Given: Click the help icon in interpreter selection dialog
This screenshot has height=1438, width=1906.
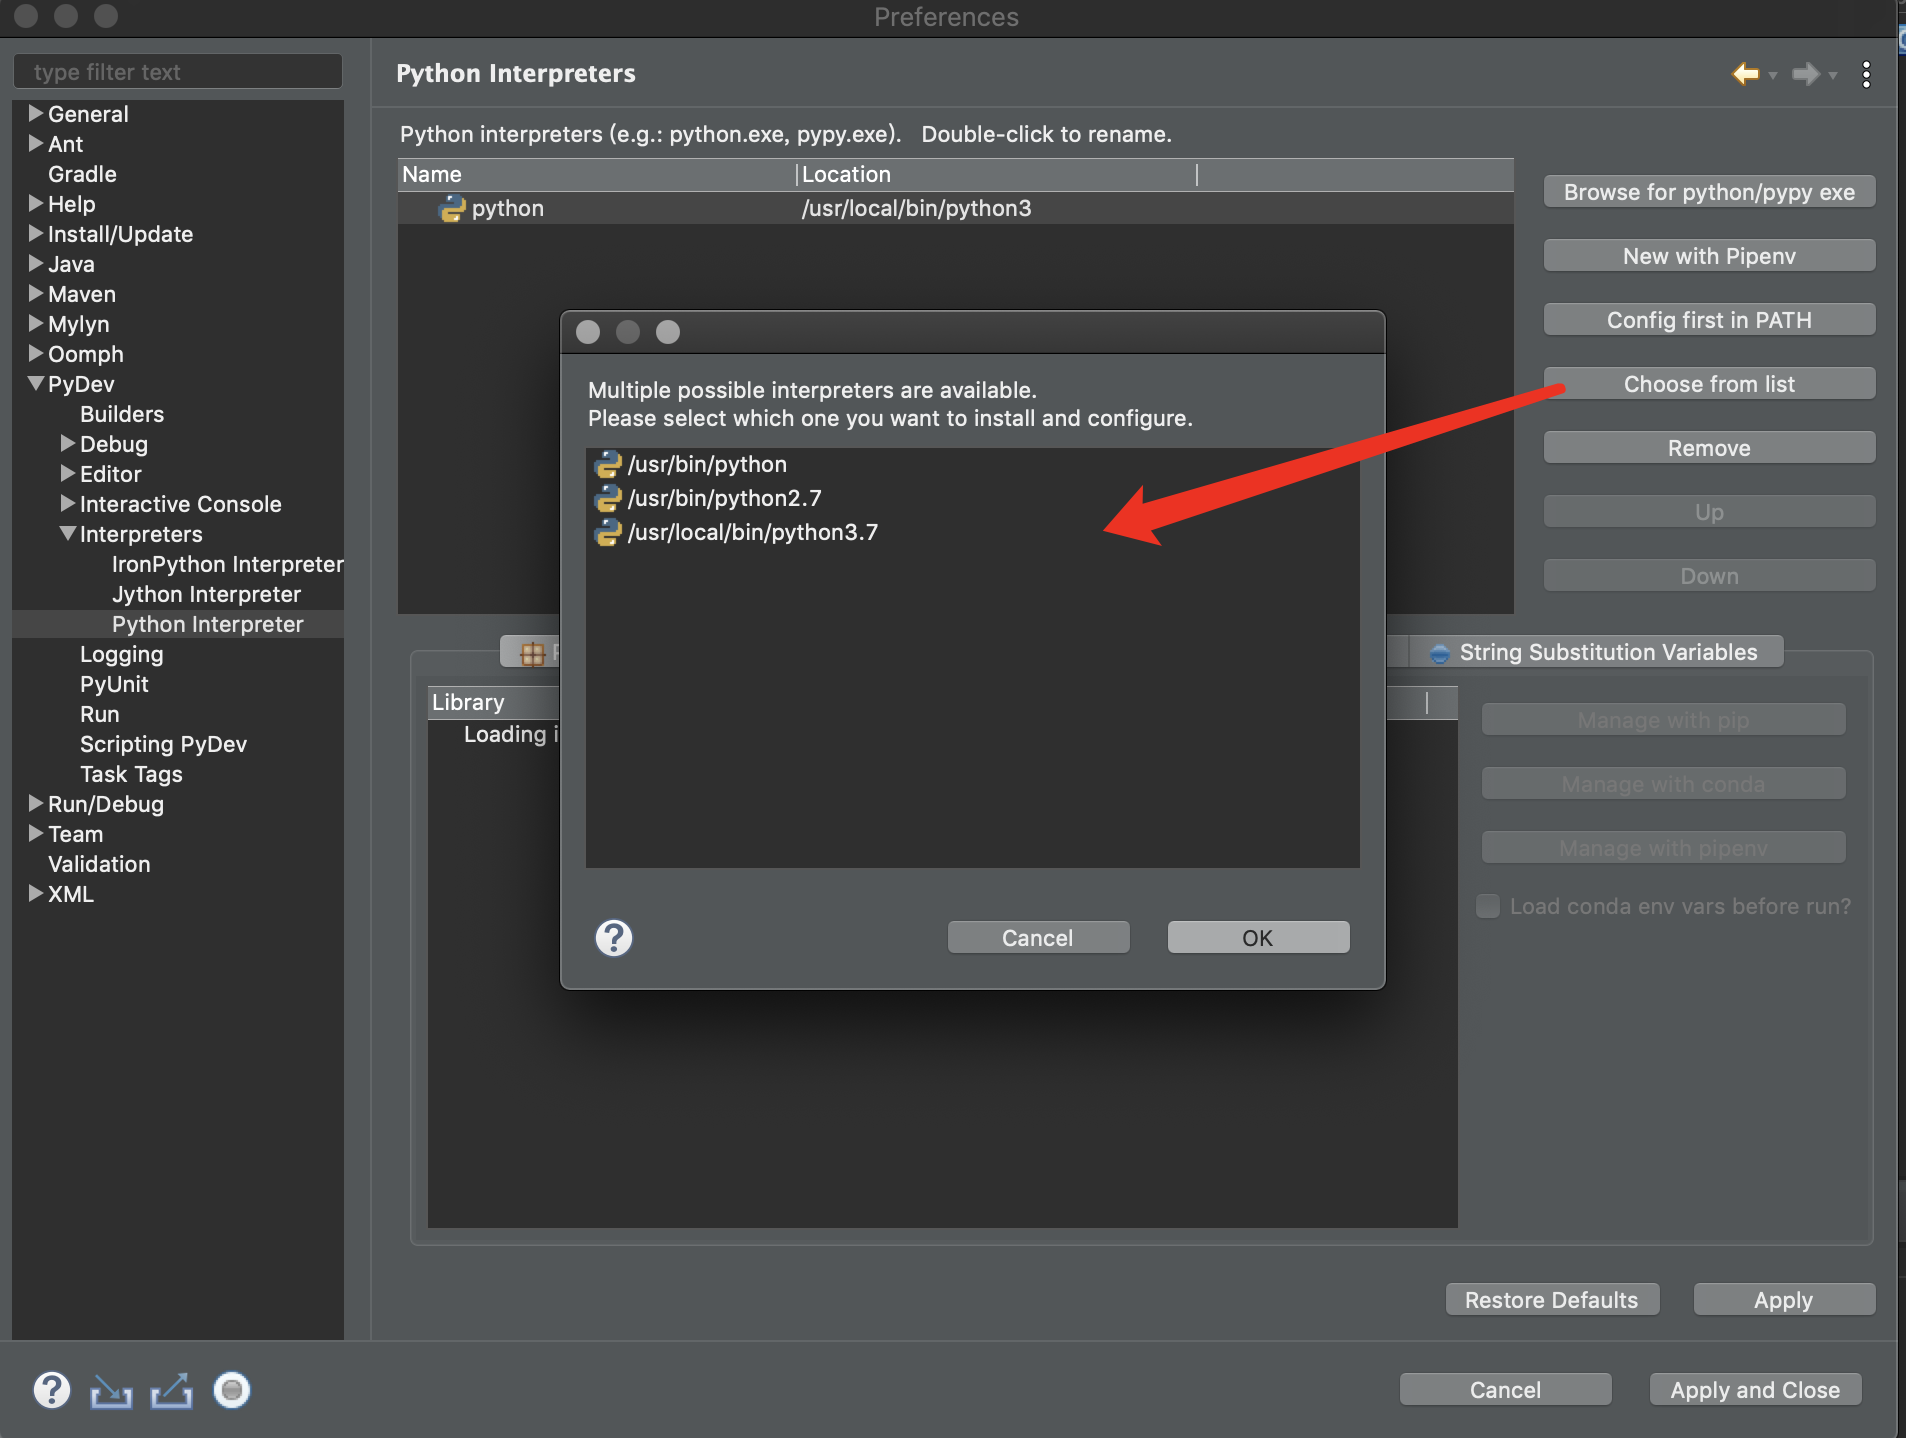Looking at the screenshot, I should pos(613,938).
